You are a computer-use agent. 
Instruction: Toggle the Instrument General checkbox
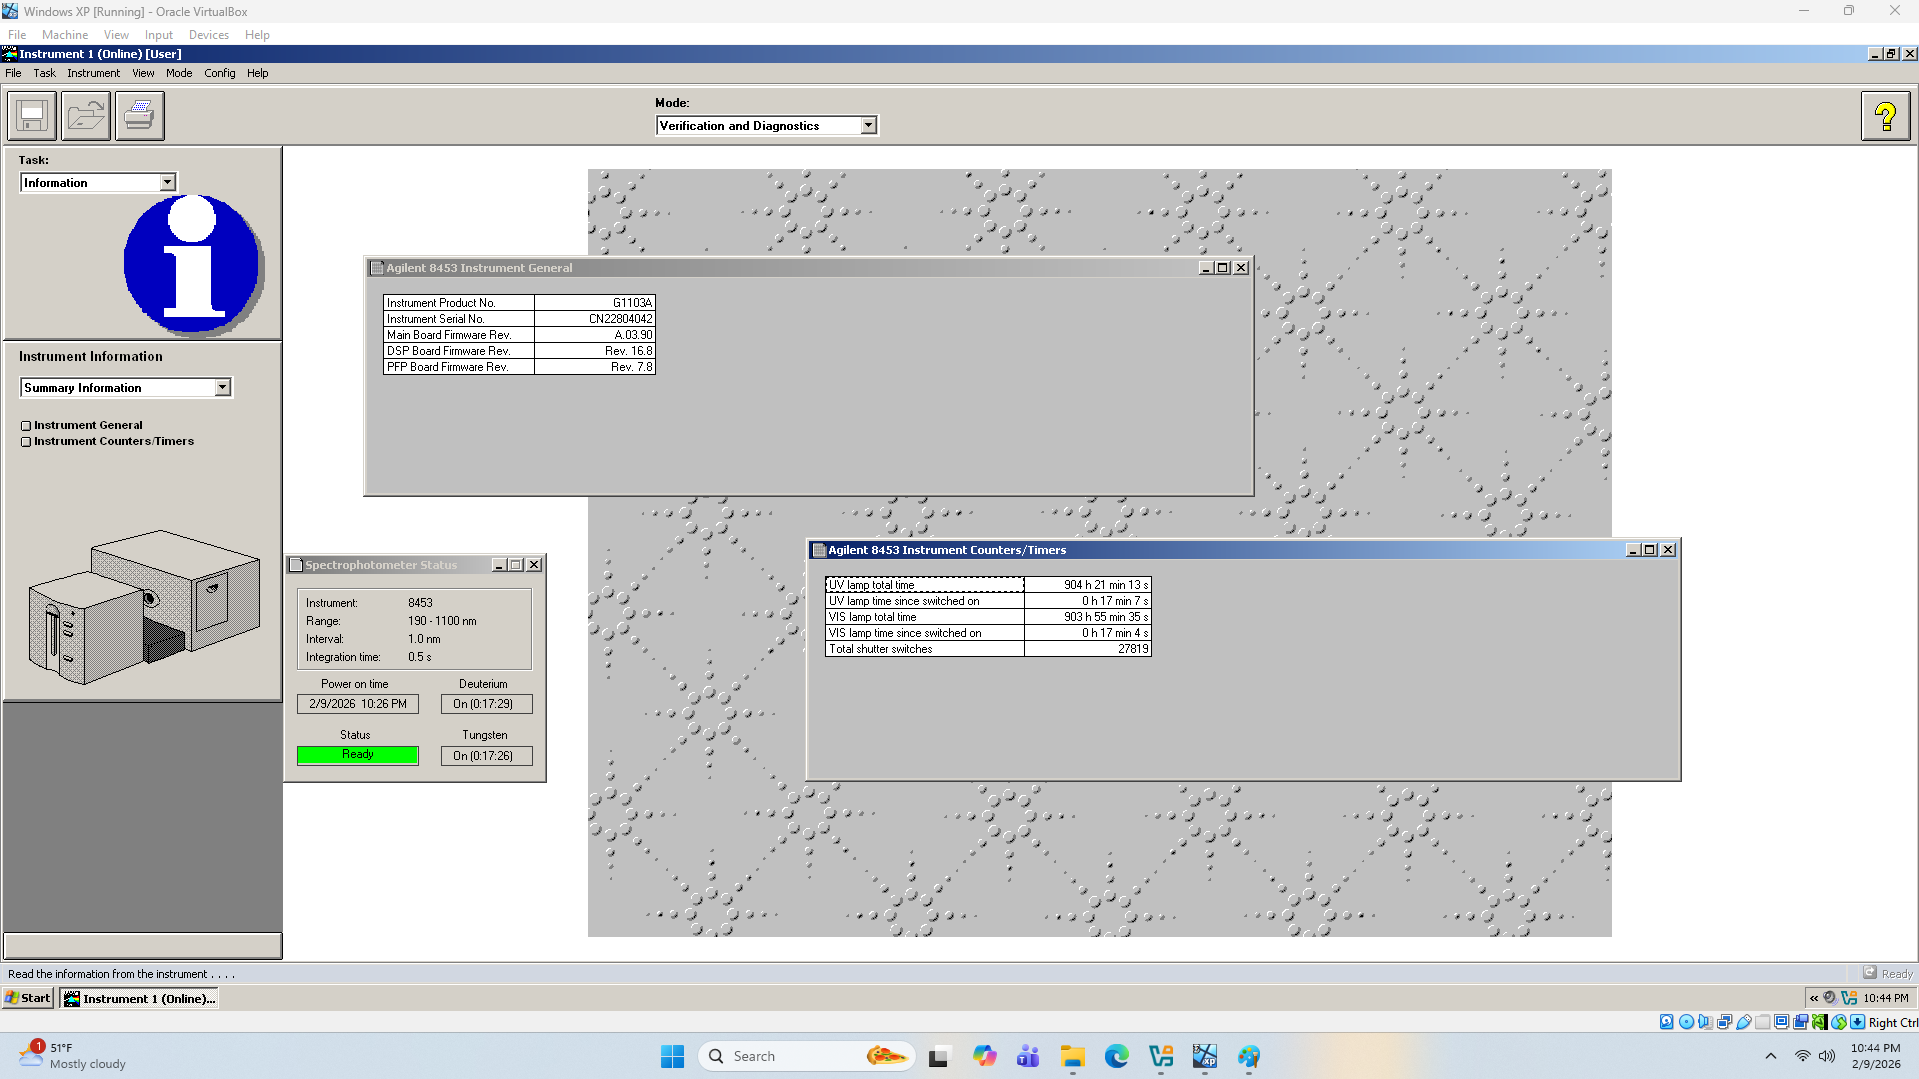26,426
